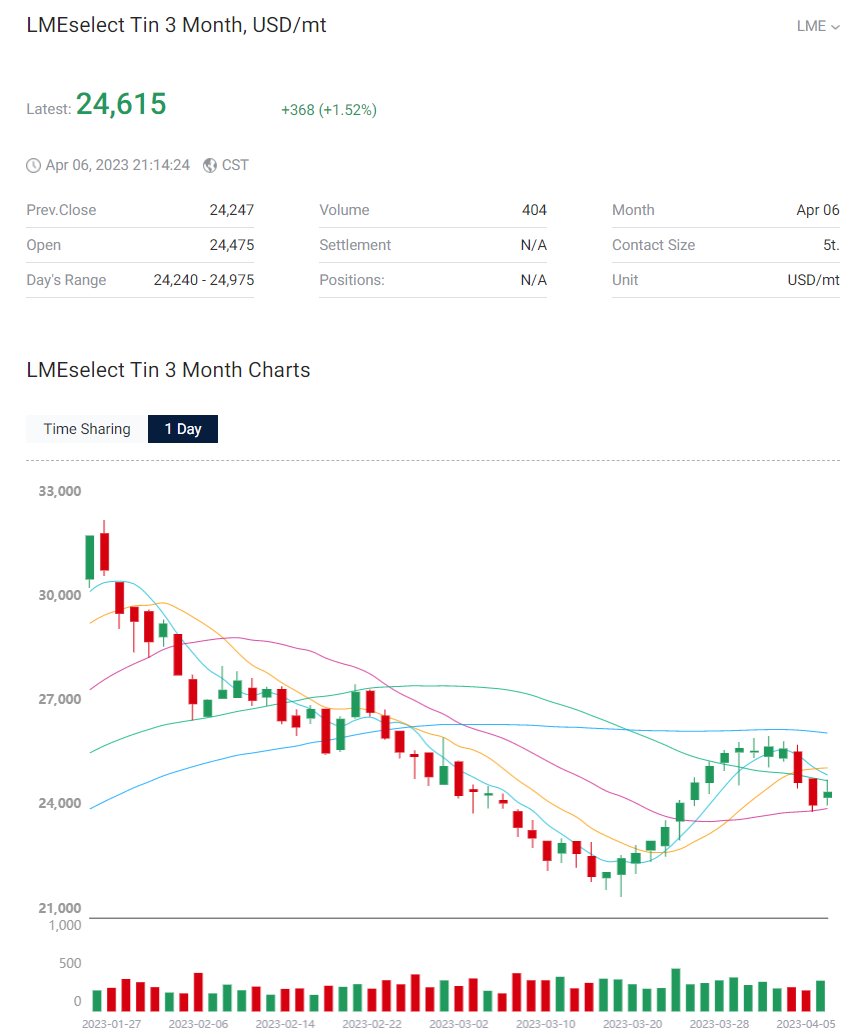The width and height of the screenshot is (863, 1036).
Task: Click the 2023-02-14 date axis label
Action: coord(285,1023)
